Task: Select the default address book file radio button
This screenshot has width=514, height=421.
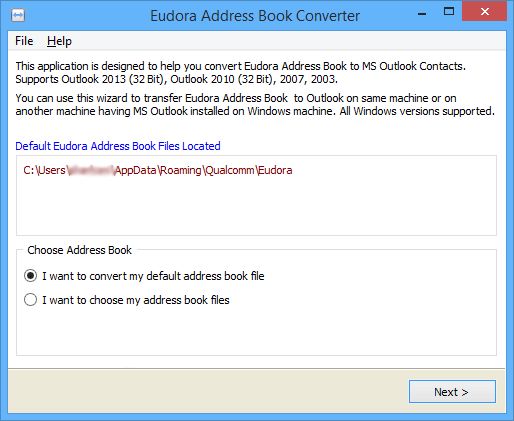Action: coord(30,276)
